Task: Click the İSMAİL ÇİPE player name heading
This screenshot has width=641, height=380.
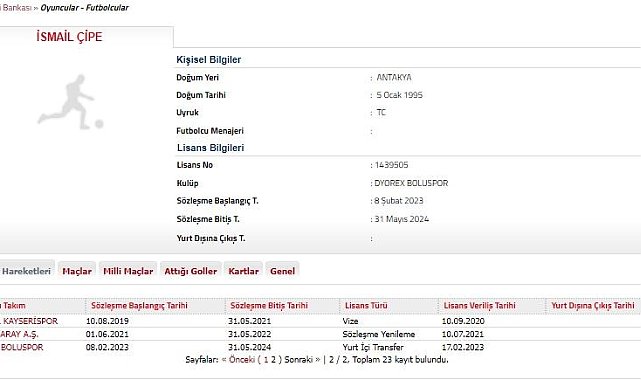Action: [69, 37]
